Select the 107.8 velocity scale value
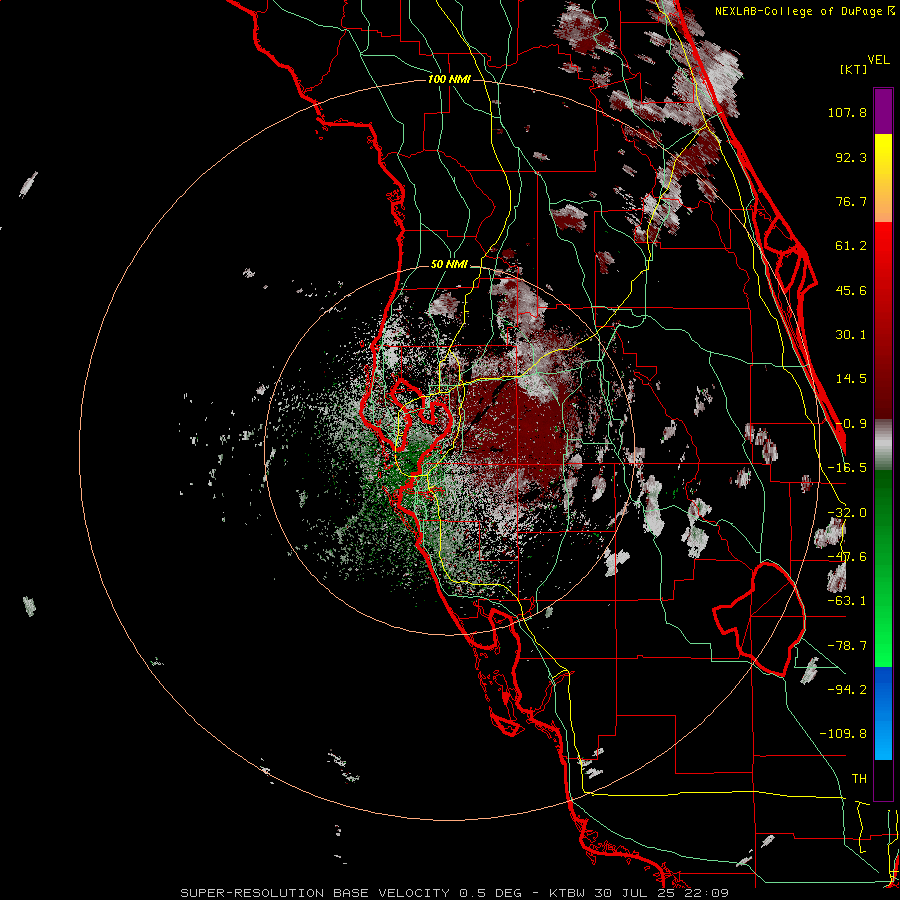Image resolution: width=900 pixels, height=900 pixels. [x=847, y=112]
